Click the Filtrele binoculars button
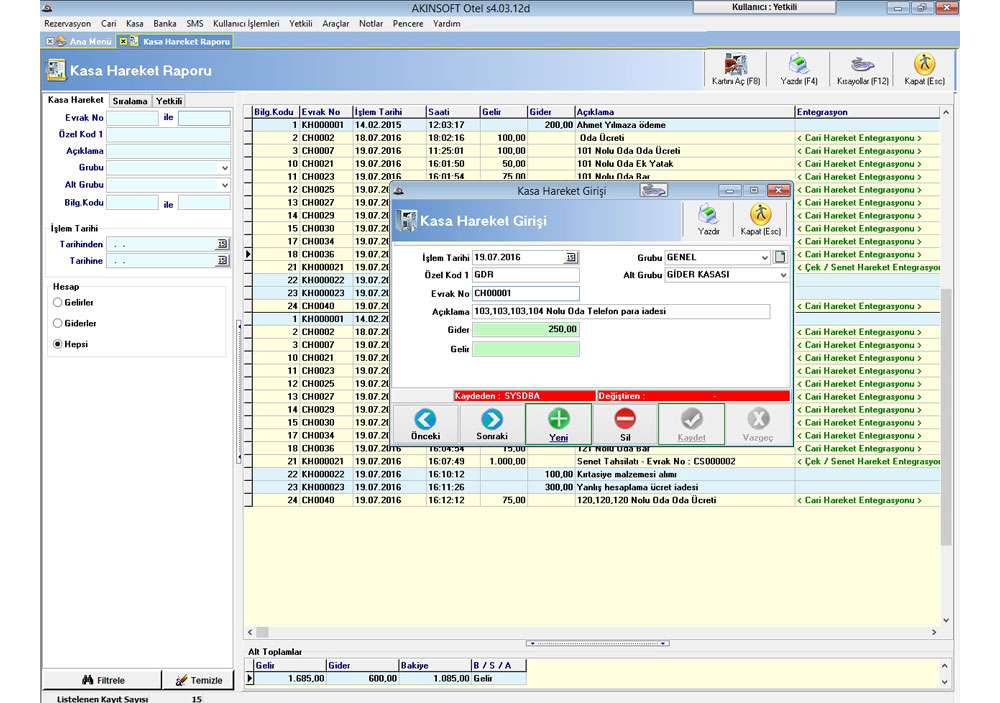This screenshot has width=1000, height=703. click(x=102, y=680)
